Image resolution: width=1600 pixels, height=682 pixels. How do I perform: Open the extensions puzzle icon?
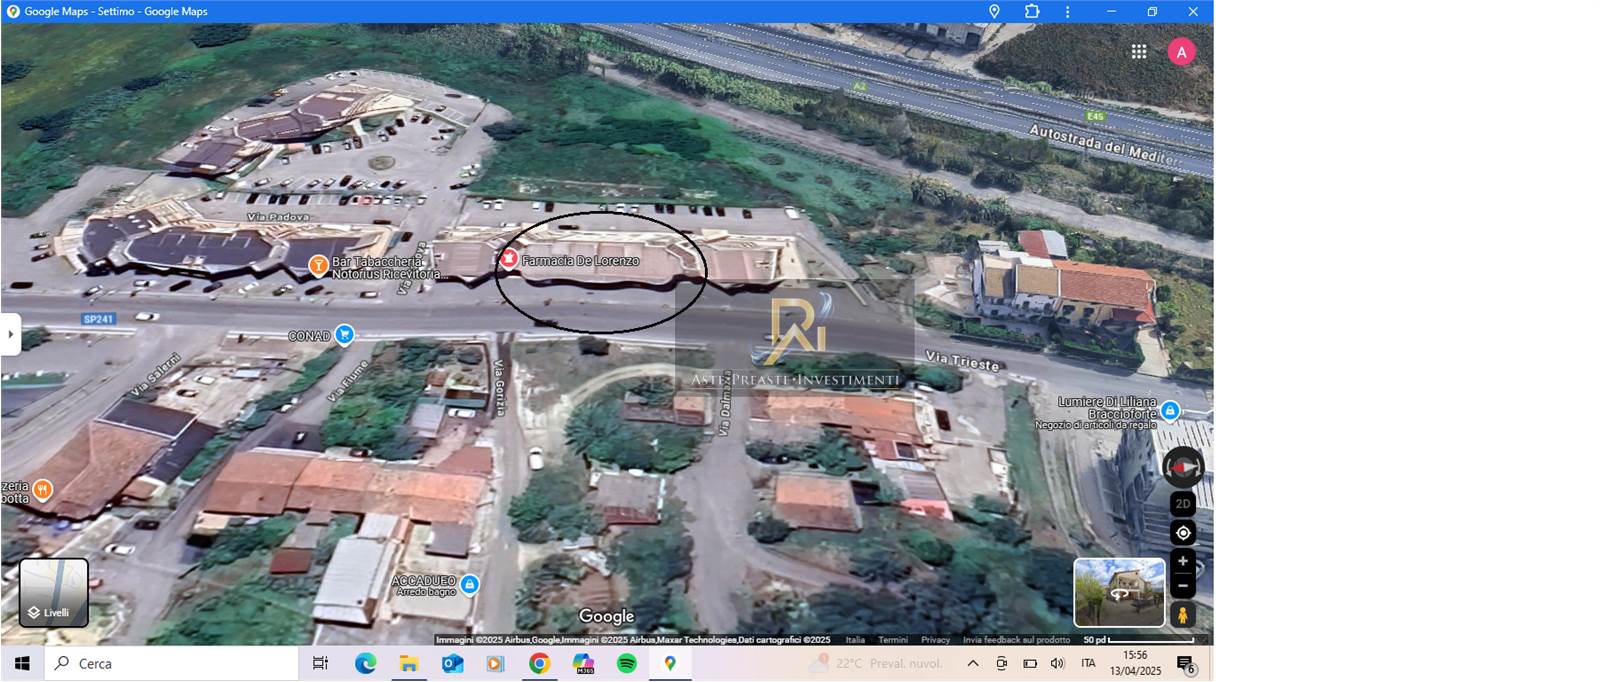click(x=1032, y=11)
